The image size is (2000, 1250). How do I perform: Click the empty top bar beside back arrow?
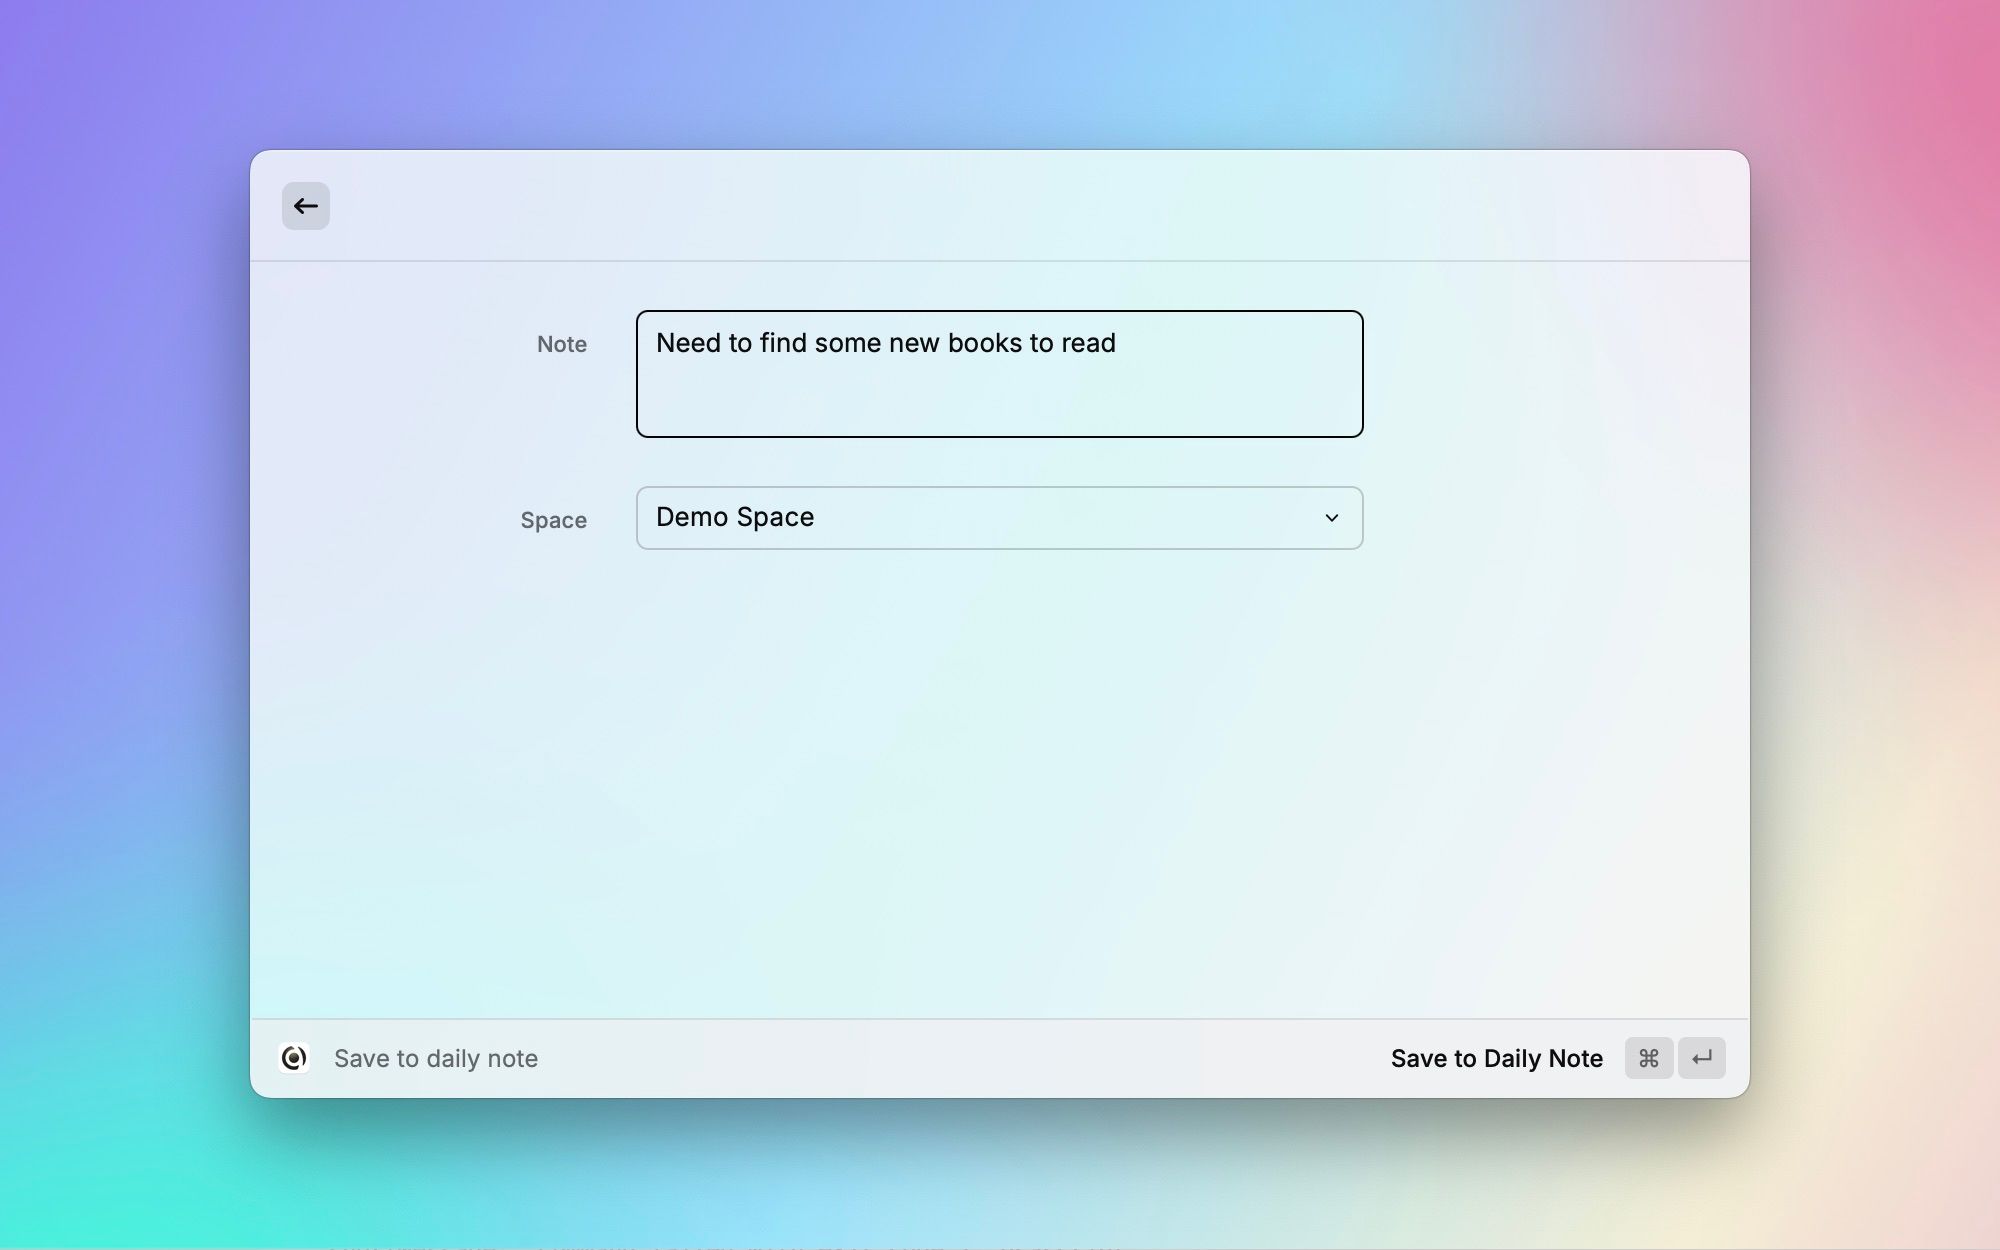pyautogui.click(x=1000, y=206)
